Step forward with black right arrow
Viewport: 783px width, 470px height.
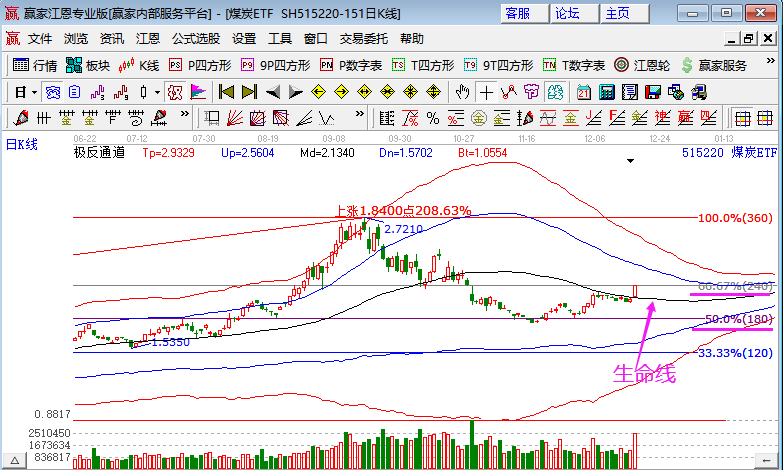296,92
